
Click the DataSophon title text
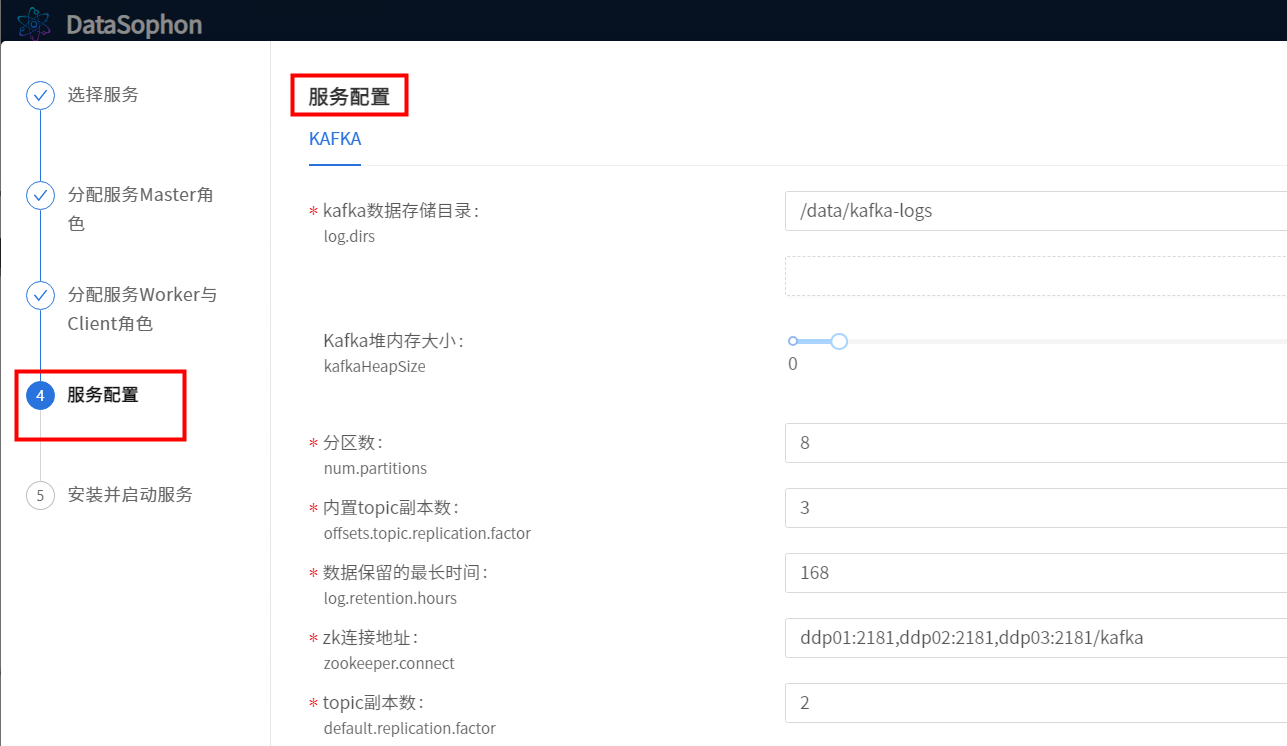(x=134, y=24)
